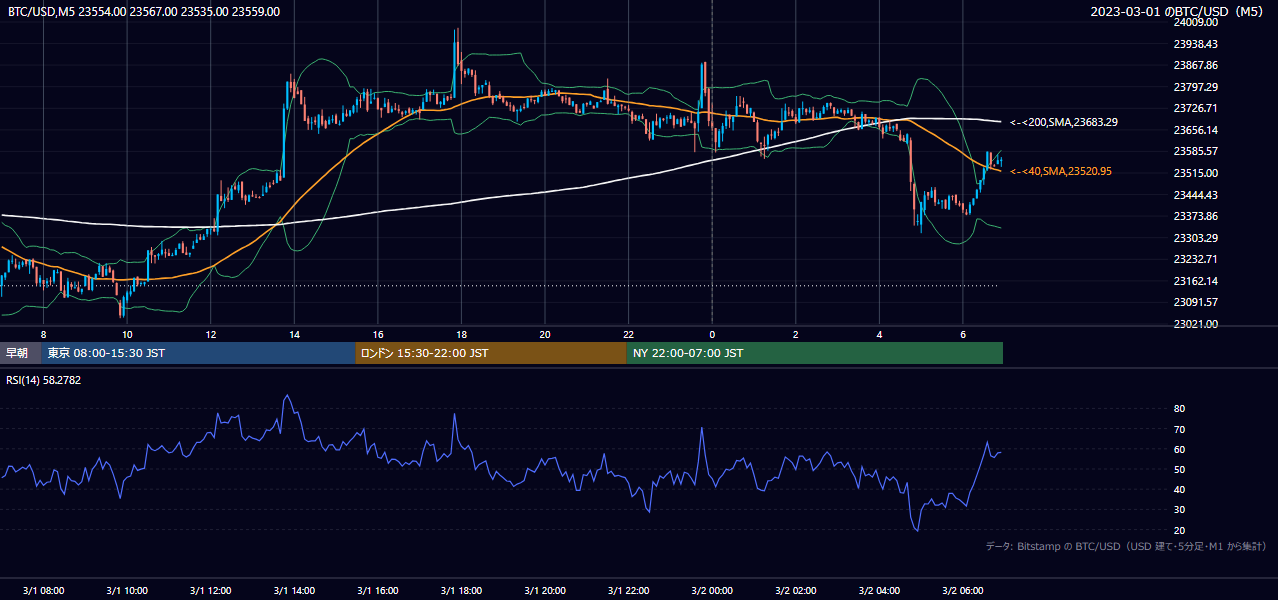Click the time label 3/1 22:00

point(628,590)
